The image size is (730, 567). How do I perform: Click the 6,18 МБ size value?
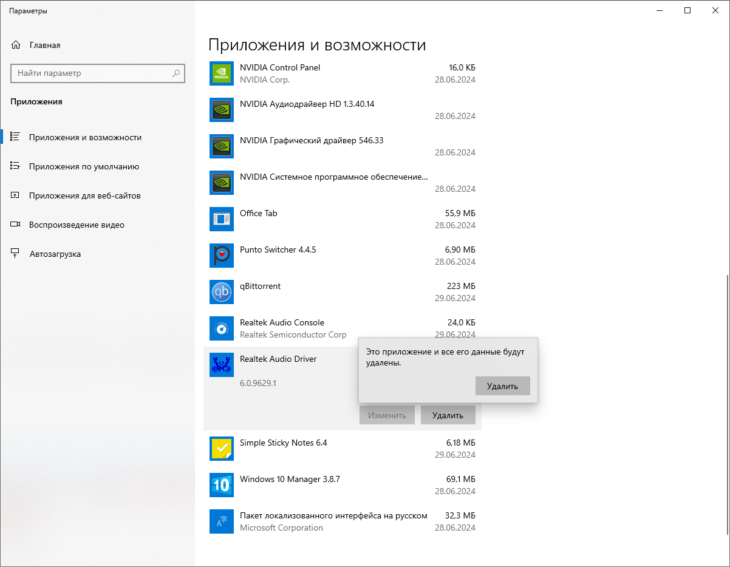tap(460, 443)
